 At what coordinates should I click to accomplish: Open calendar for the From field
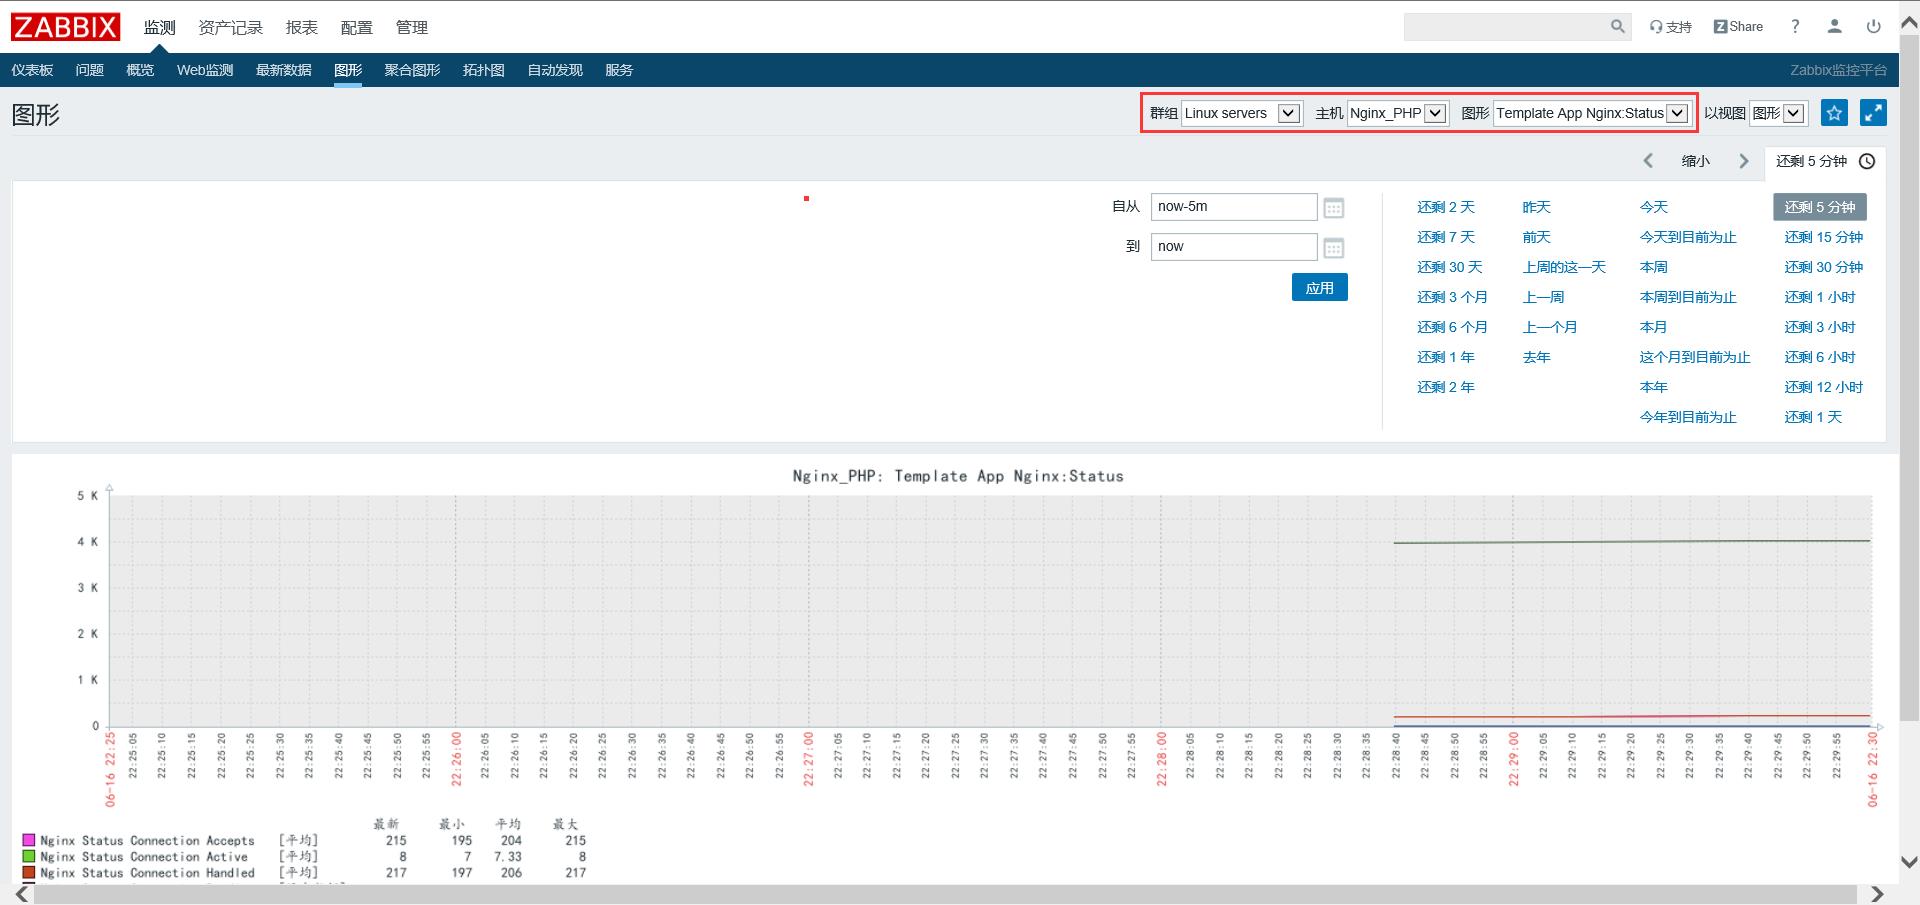point(1334,208)
